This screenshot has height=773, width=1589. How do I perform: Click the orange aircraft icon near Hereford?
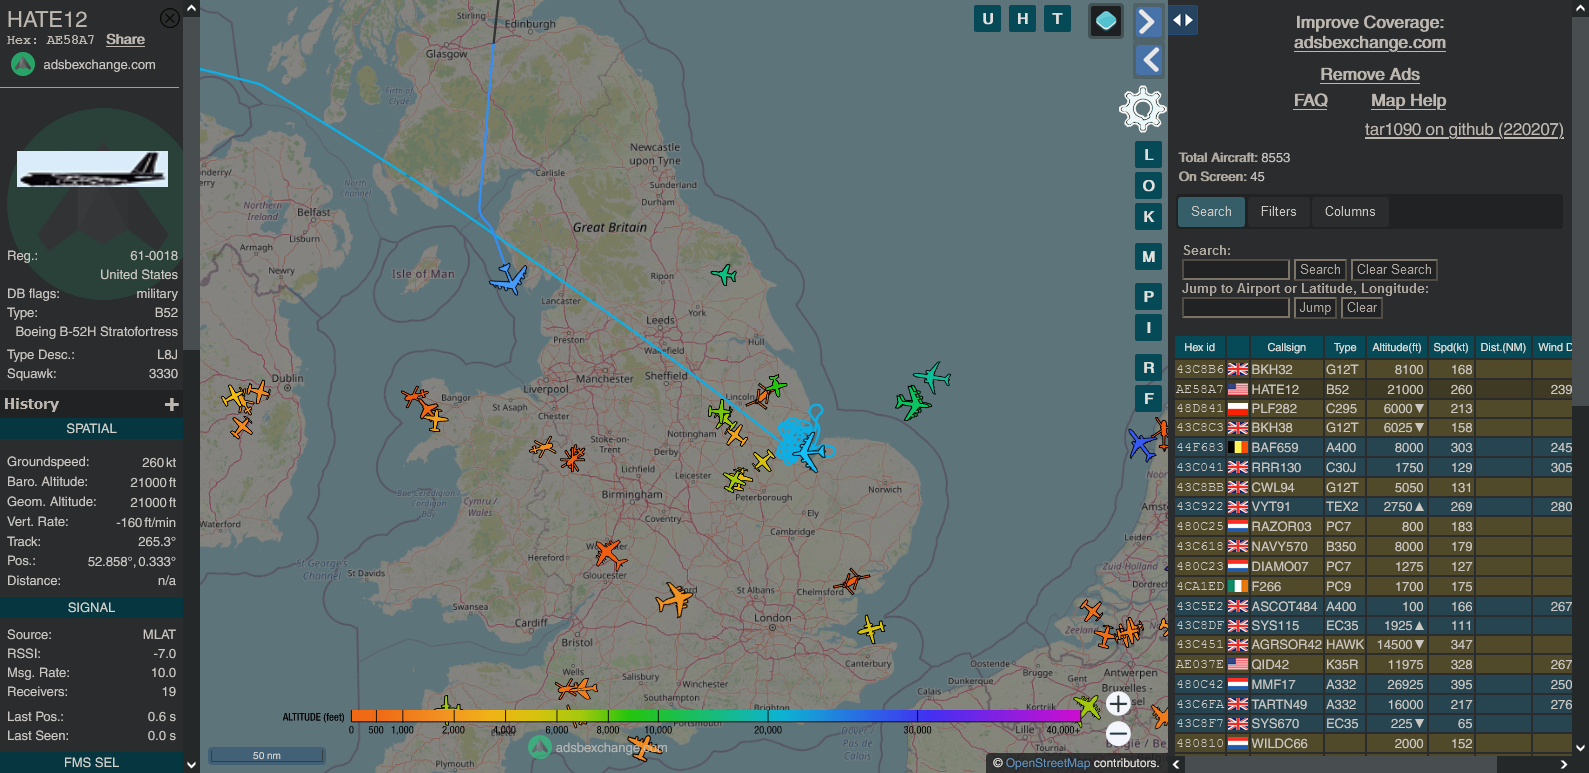point(609,553)
